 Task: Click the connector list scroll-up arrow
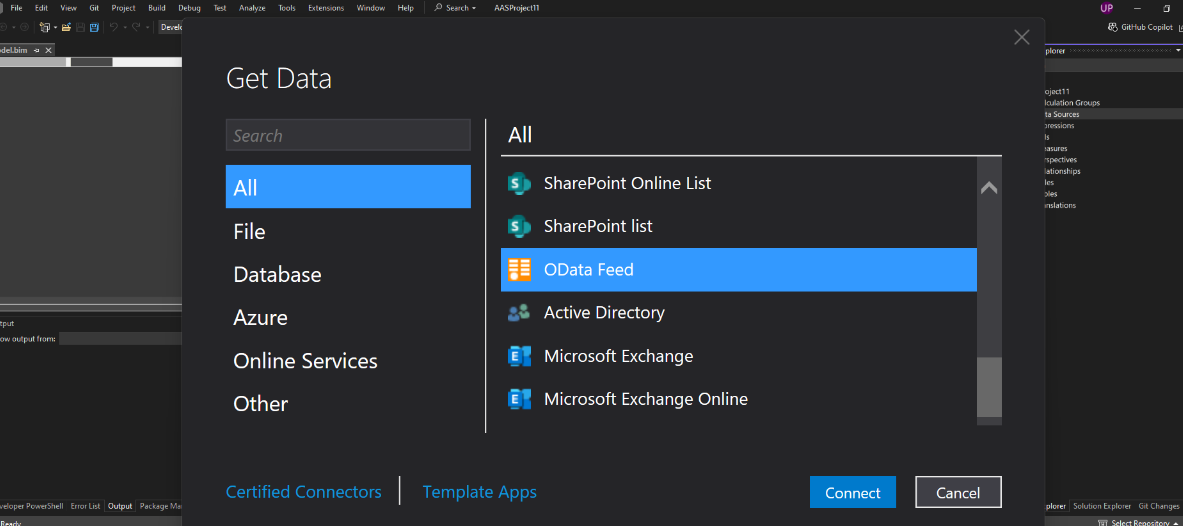click(989, 188)
